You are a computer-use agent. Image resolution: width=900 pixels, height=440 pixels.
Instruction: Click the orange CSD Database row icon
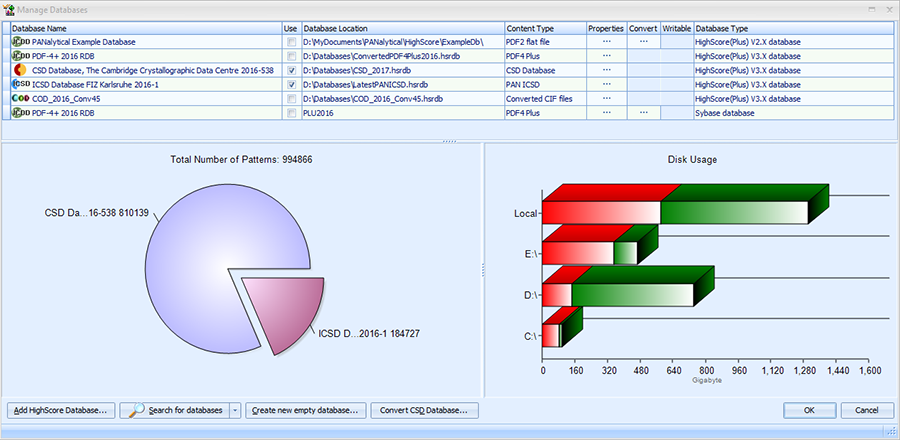(20, 71)
